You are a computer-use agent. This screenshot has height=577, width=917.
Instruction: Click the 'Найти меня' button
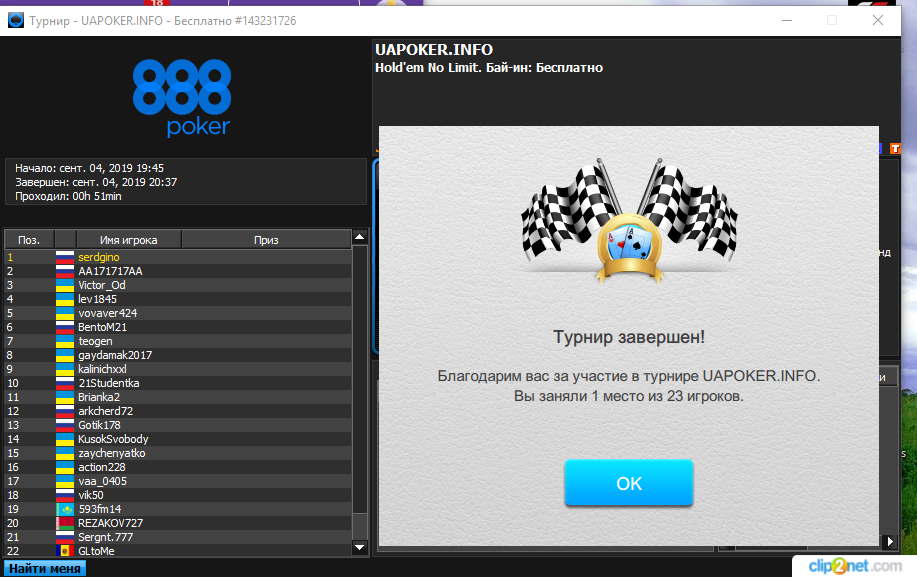[x=44, y=568]
